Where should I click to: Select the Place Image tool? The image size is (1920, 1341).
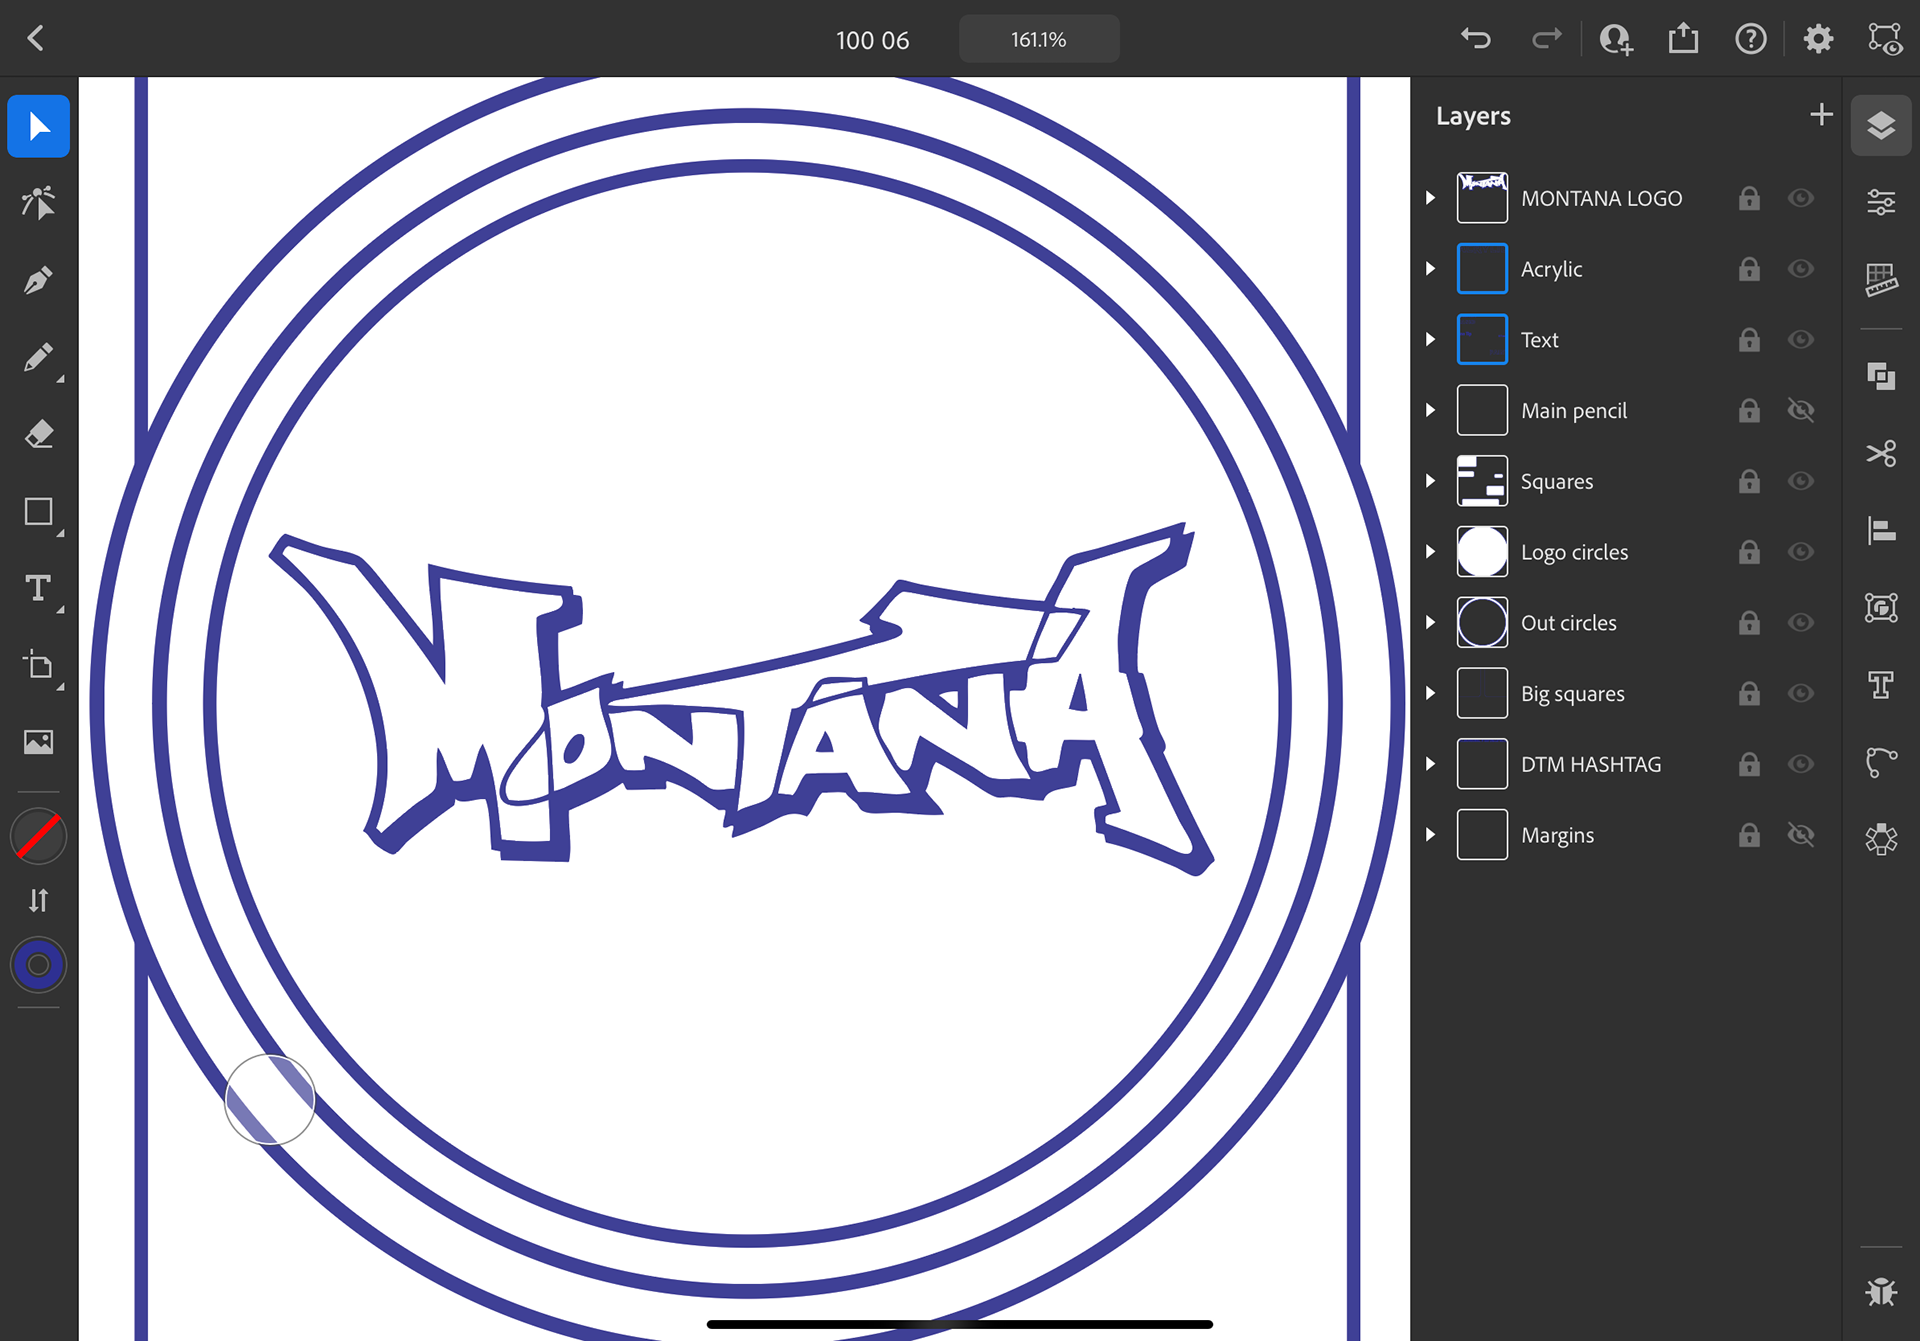pyautogui.click(x=38, y=742)
